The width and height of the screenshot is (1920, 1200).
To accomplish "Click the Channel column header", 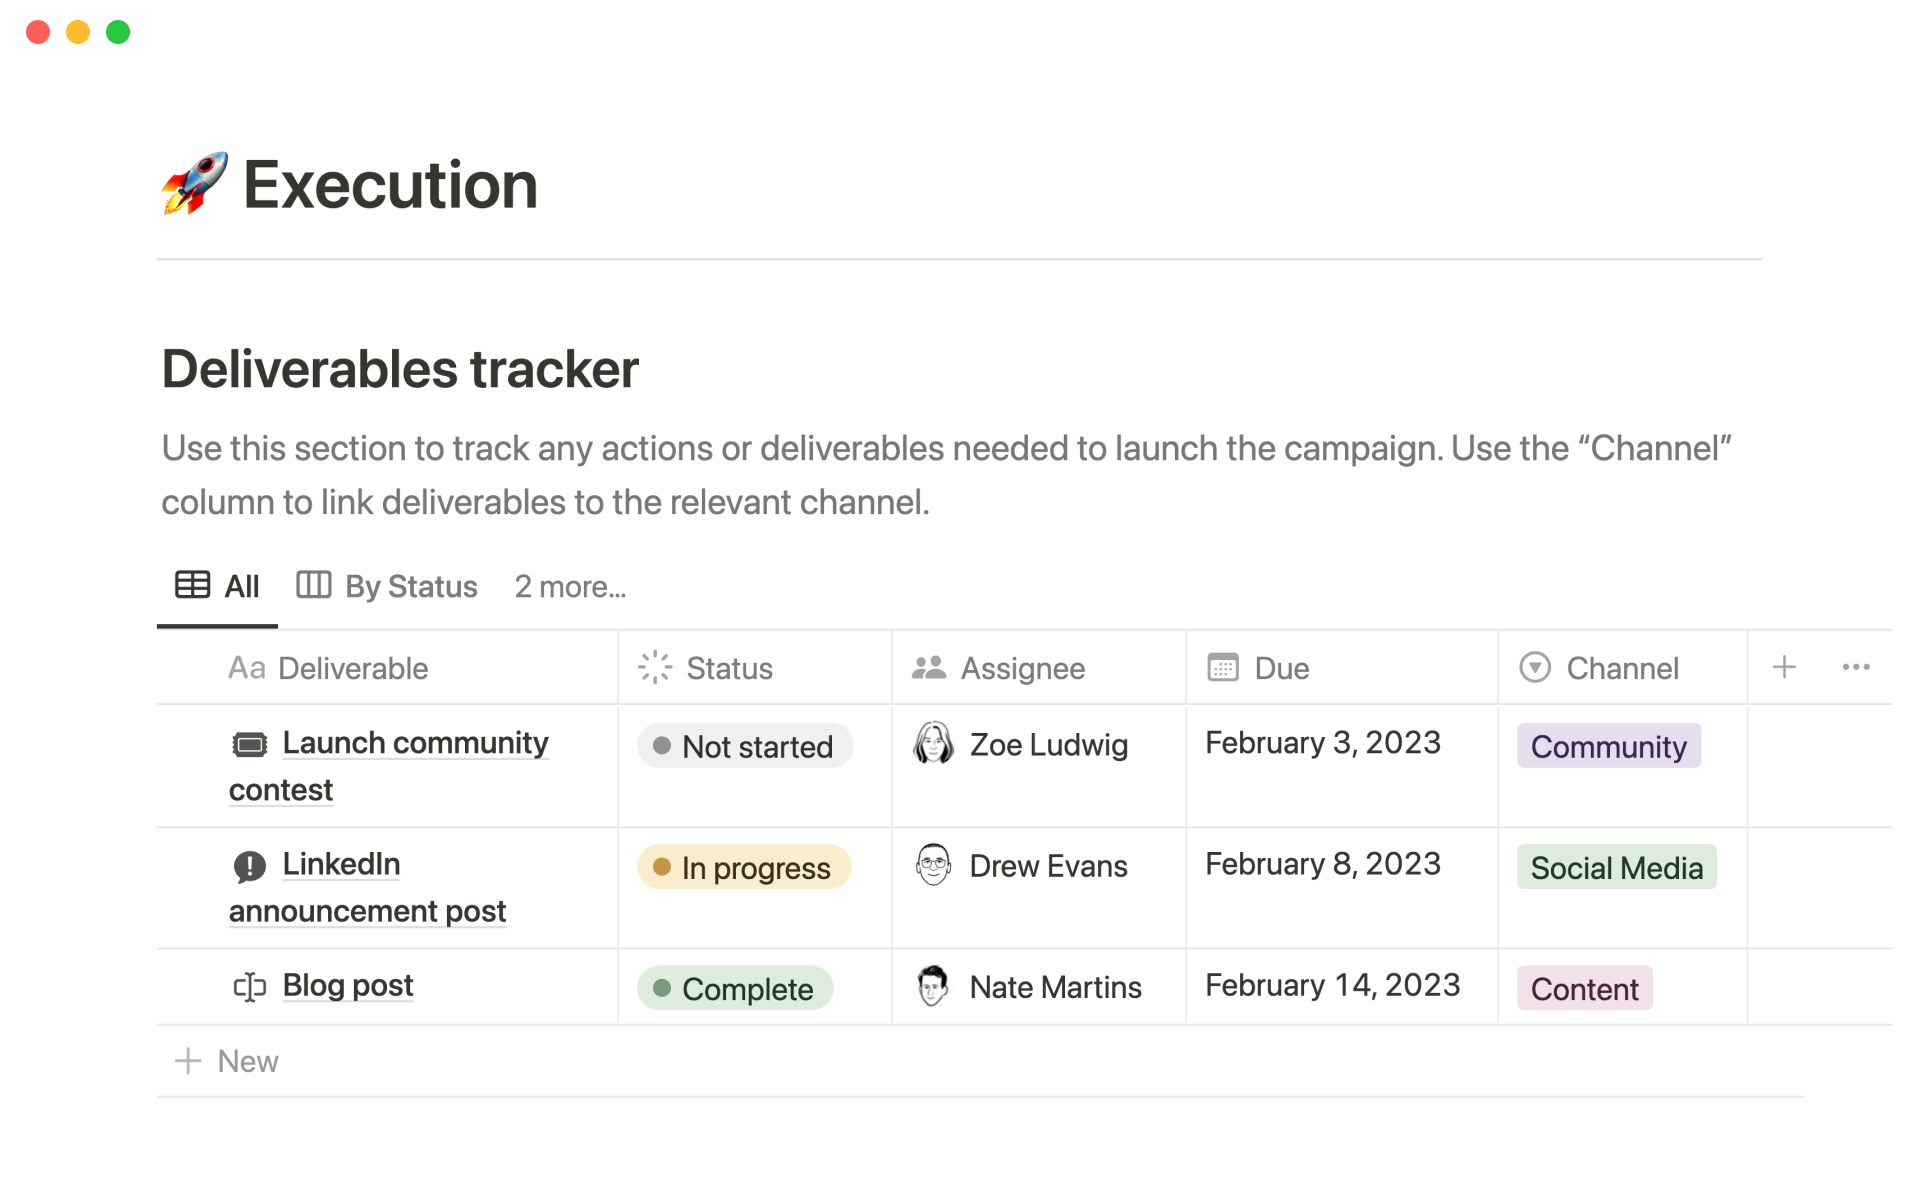I will (1621, 668).
